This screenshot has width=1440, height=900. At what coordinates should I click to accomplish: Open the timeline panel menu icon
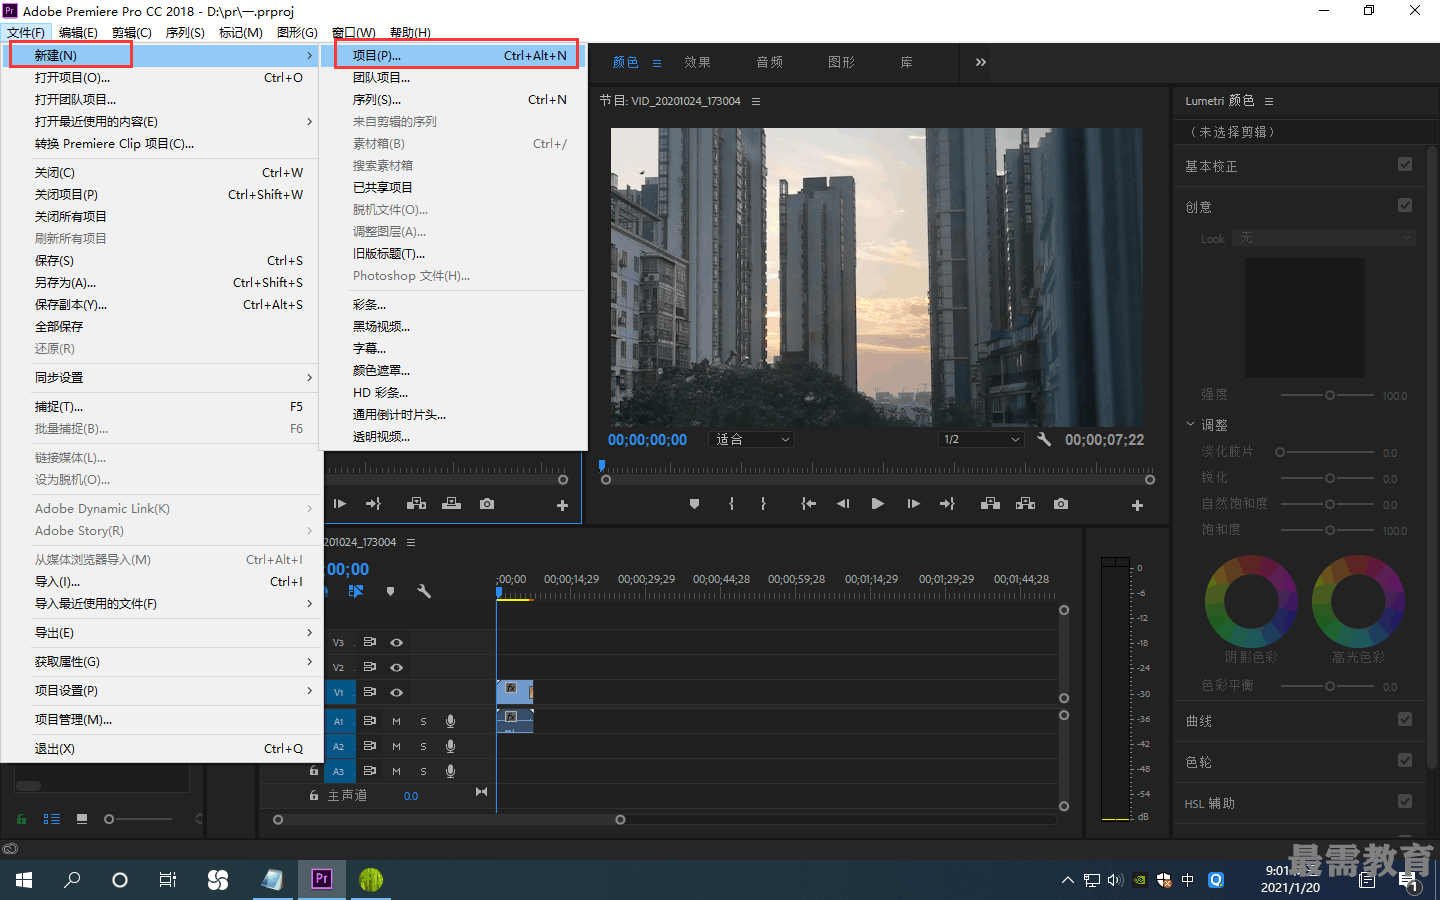click(x=411, y=542)
